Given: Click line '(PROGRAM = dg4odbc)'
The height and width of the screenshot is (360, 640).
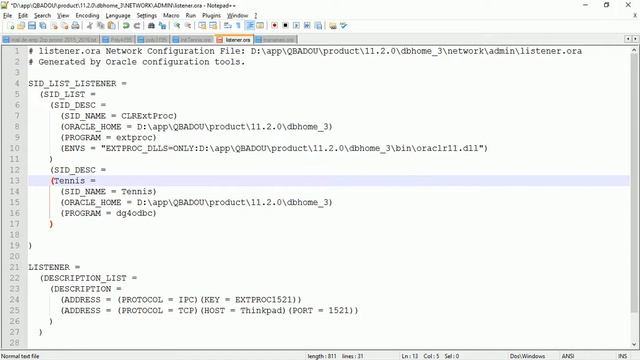Looking at the screenshot, I should 108,213.
